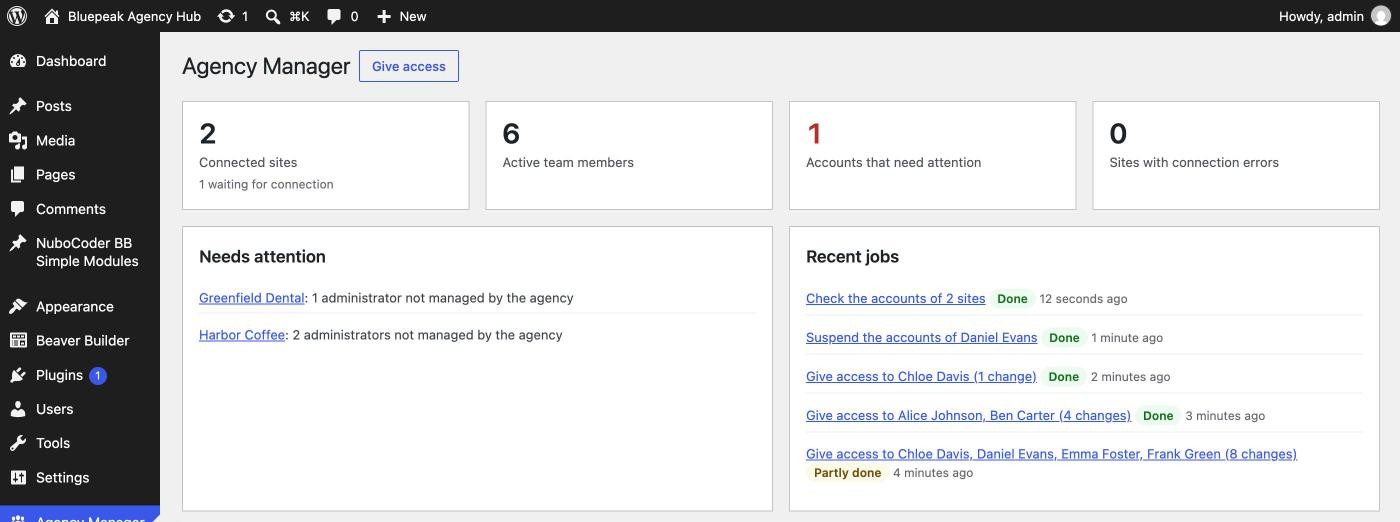Click the Users person icon in sidebar
Viewport: 1400px width, 522px height.
[x=18, y=409]
